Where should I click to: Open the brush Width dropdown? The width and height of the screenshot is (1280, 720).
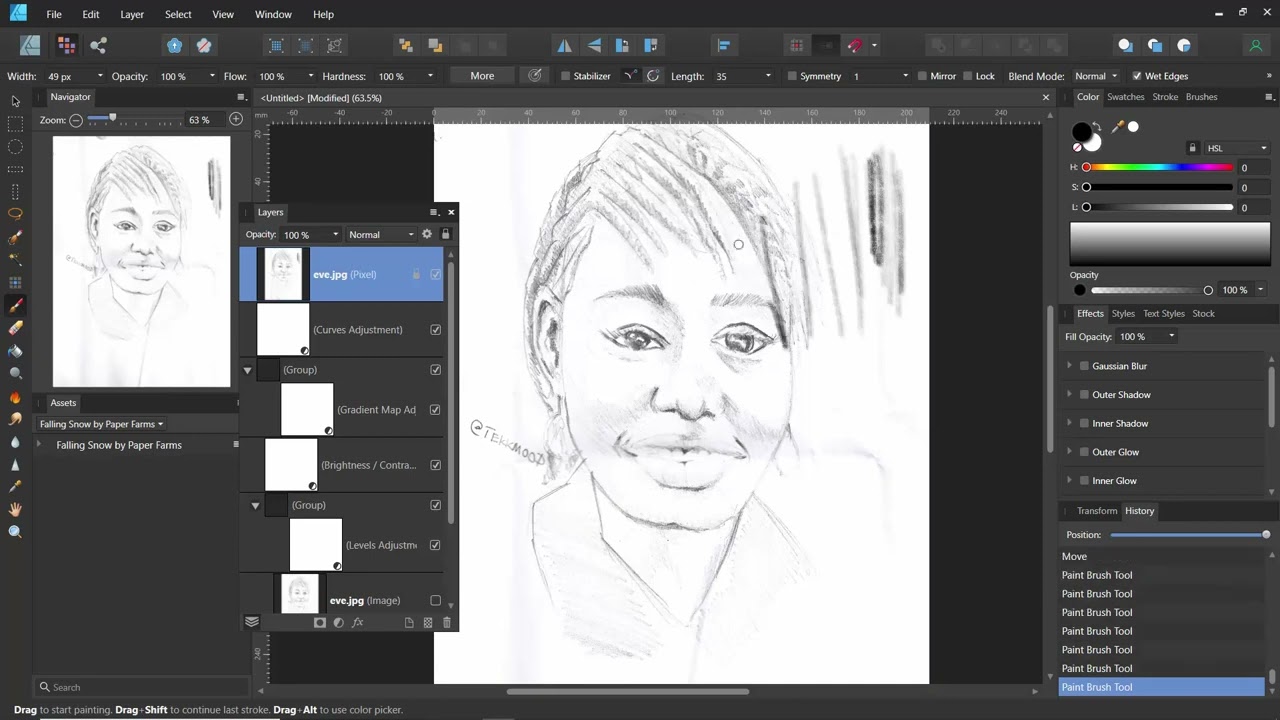tap(99, 76)
